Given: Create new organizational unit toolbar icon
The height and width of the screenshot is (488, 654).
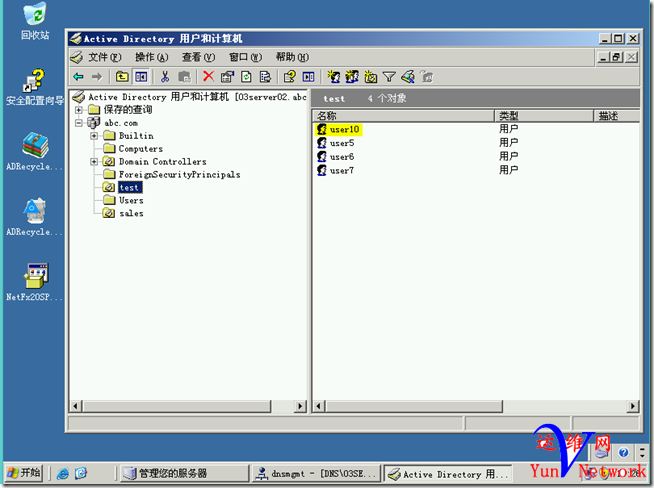Looking at the screenshot, I should [x=370, y=77].
